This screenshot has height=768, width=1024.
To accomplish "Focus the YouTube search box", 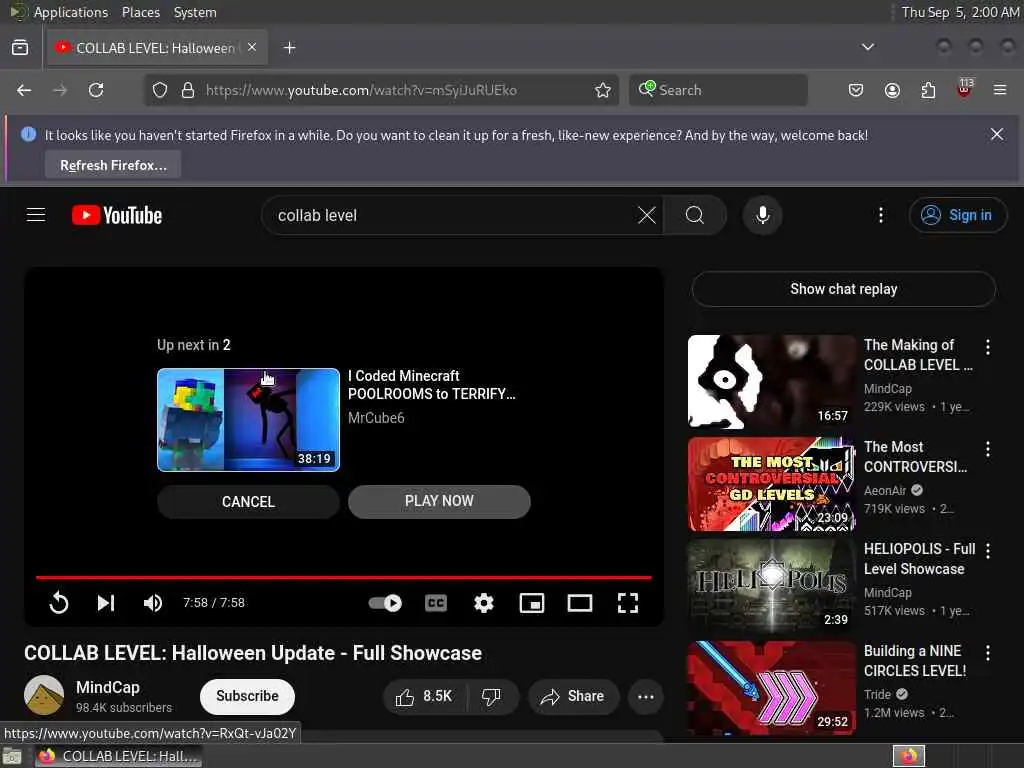I will (x=451, y=215).
